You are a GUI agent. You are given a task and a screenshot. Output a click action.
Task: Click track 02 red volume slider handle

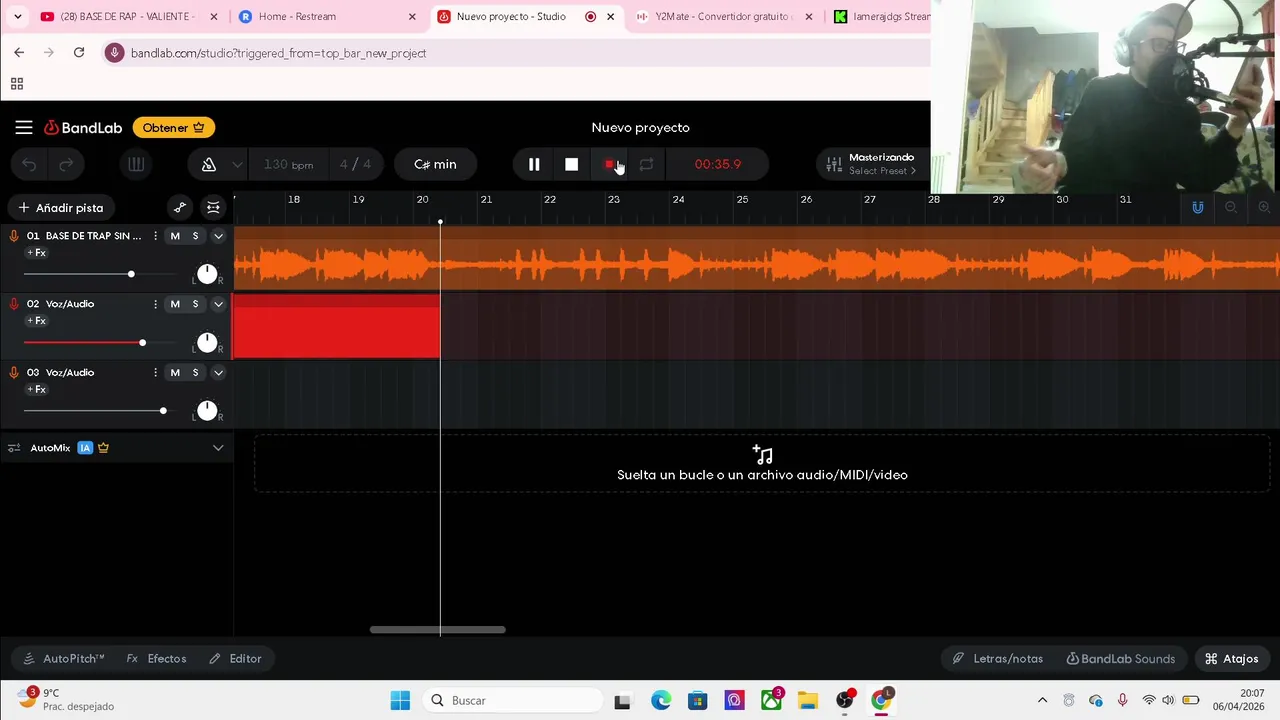(142, 343)
